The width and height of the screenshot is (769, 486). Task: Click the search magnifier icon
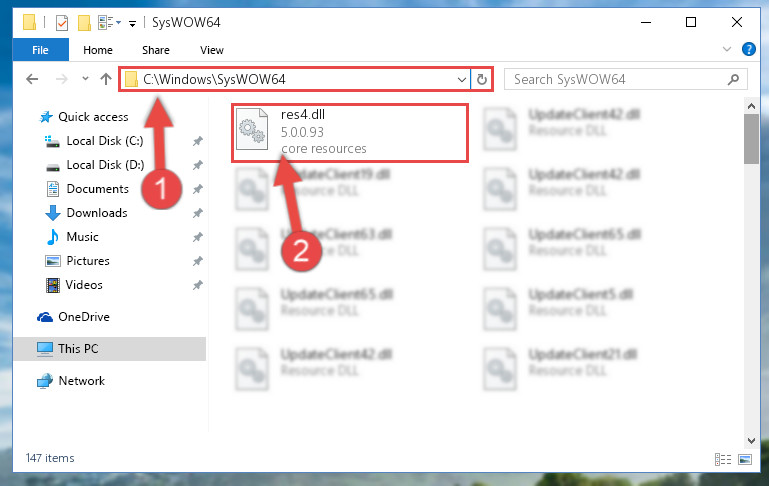click(733, 79)
